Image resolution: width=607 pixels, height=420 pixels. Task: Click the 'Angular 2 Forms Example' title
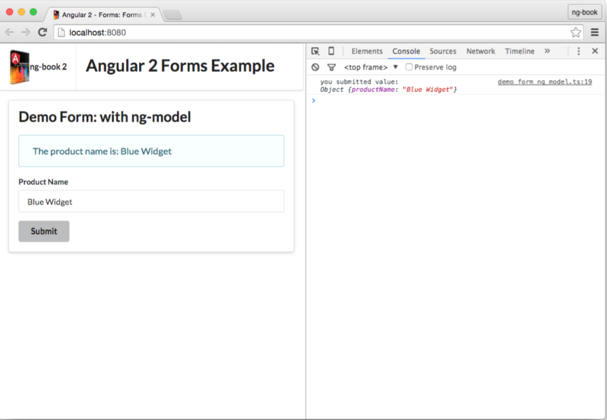point(180,66)
